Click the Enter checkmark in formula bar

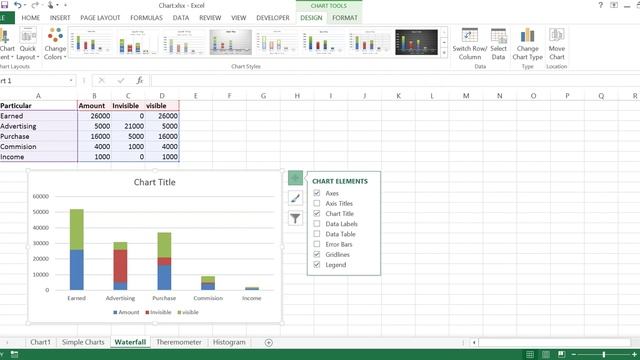pos(121,80)
